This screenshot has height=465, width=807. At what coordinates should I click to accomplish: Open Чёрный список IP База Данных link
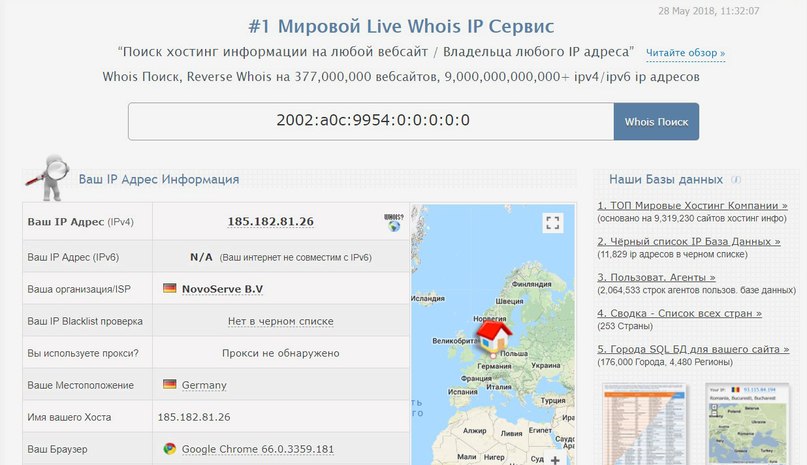pos(688,241)
